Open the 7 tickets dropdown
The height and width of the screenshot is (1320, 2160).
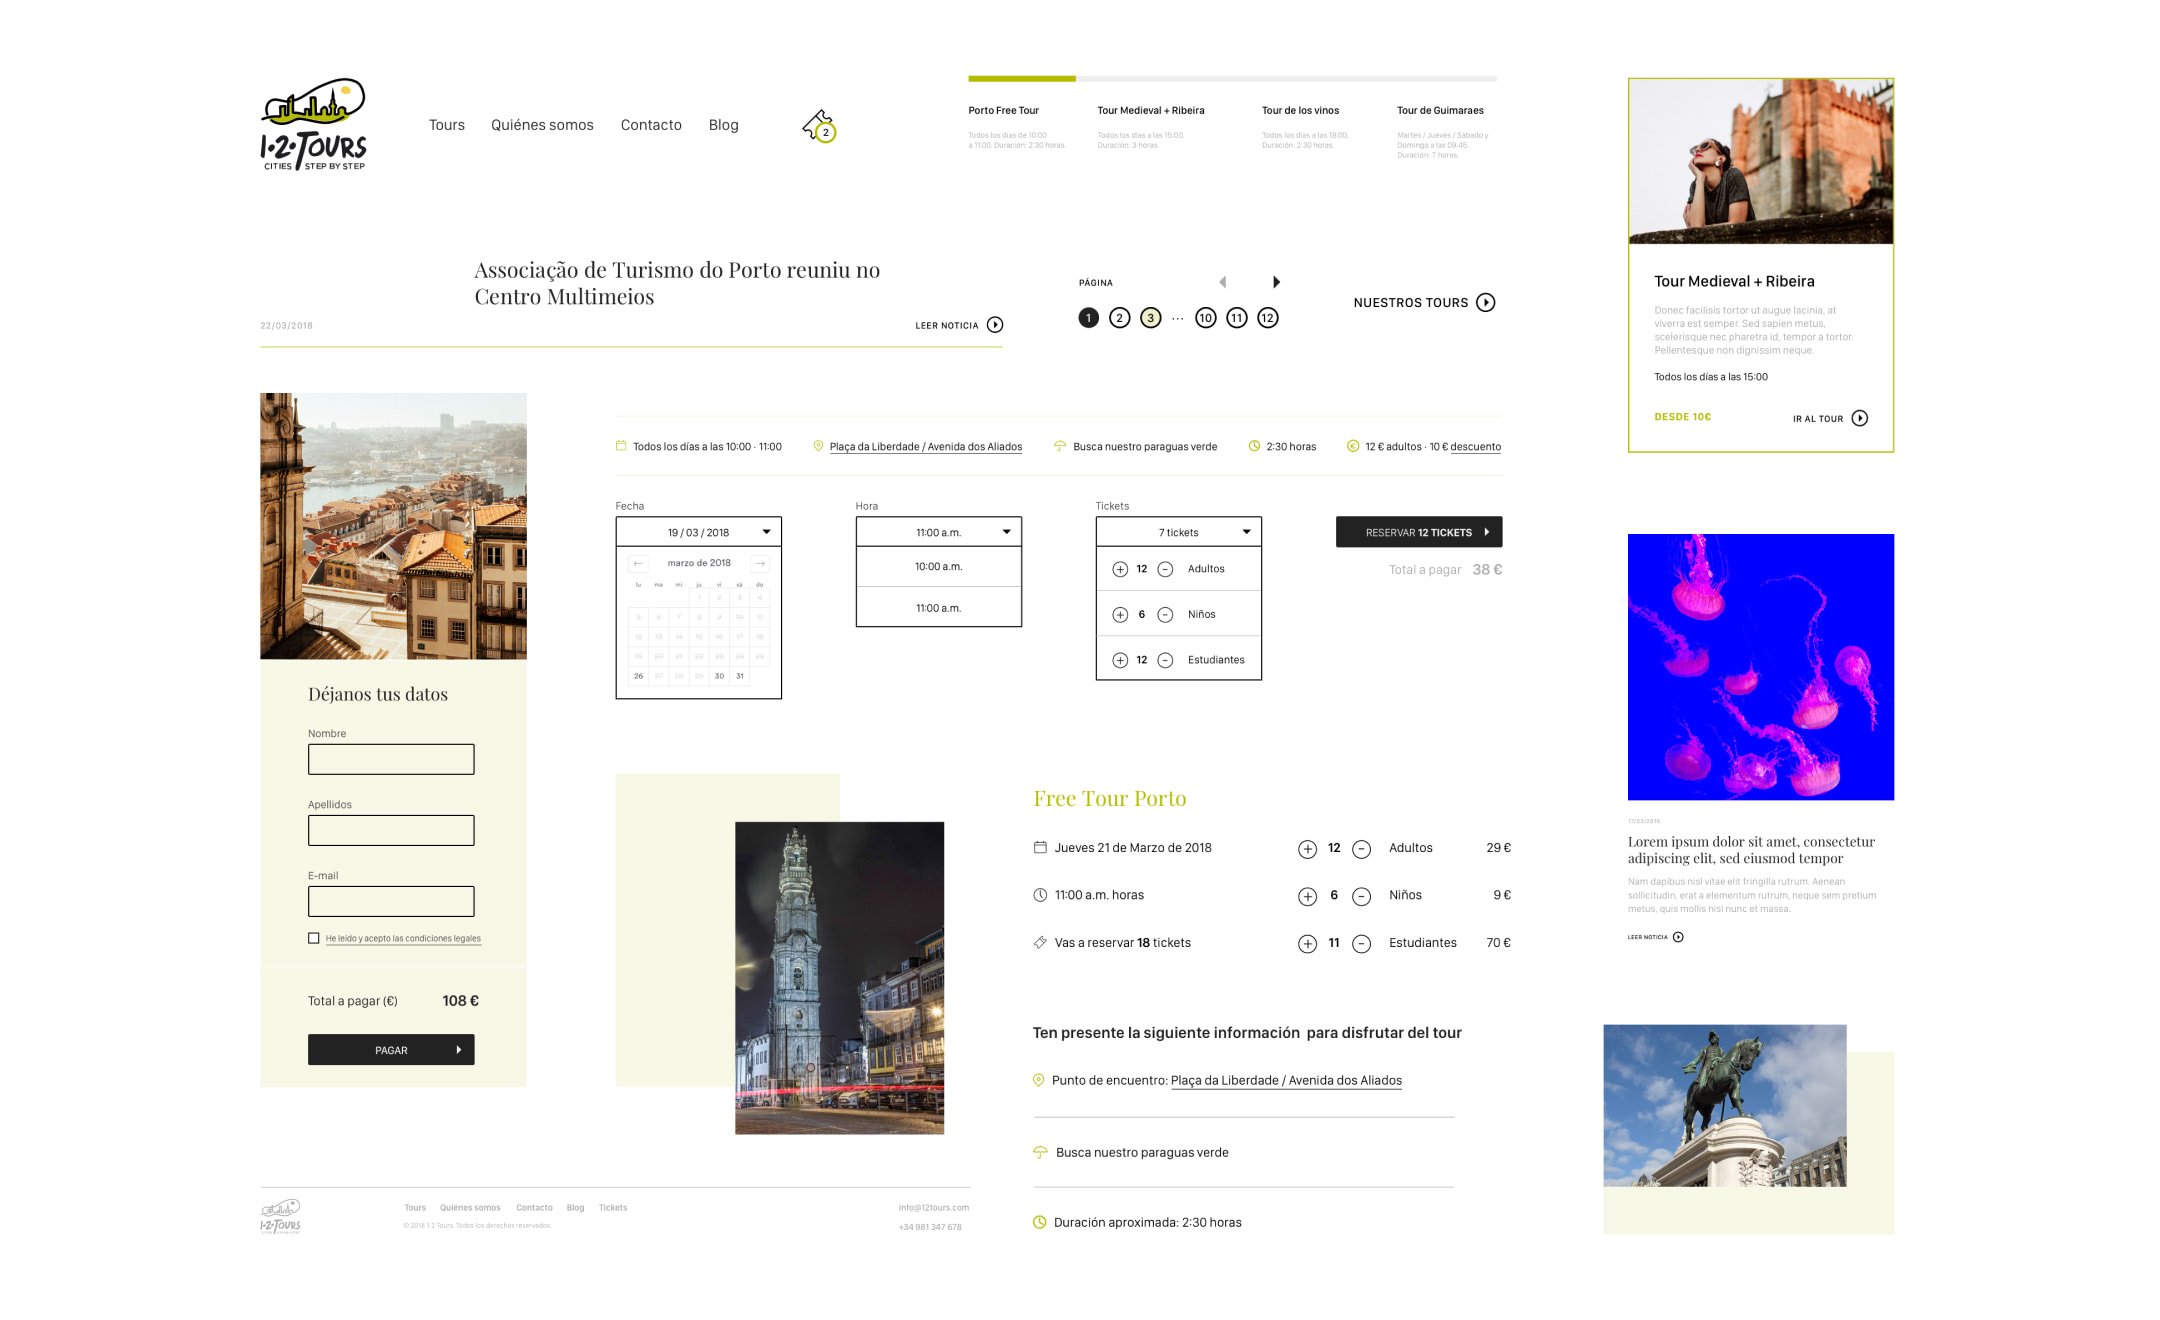pyautogui.click(x=1178, y=532)
